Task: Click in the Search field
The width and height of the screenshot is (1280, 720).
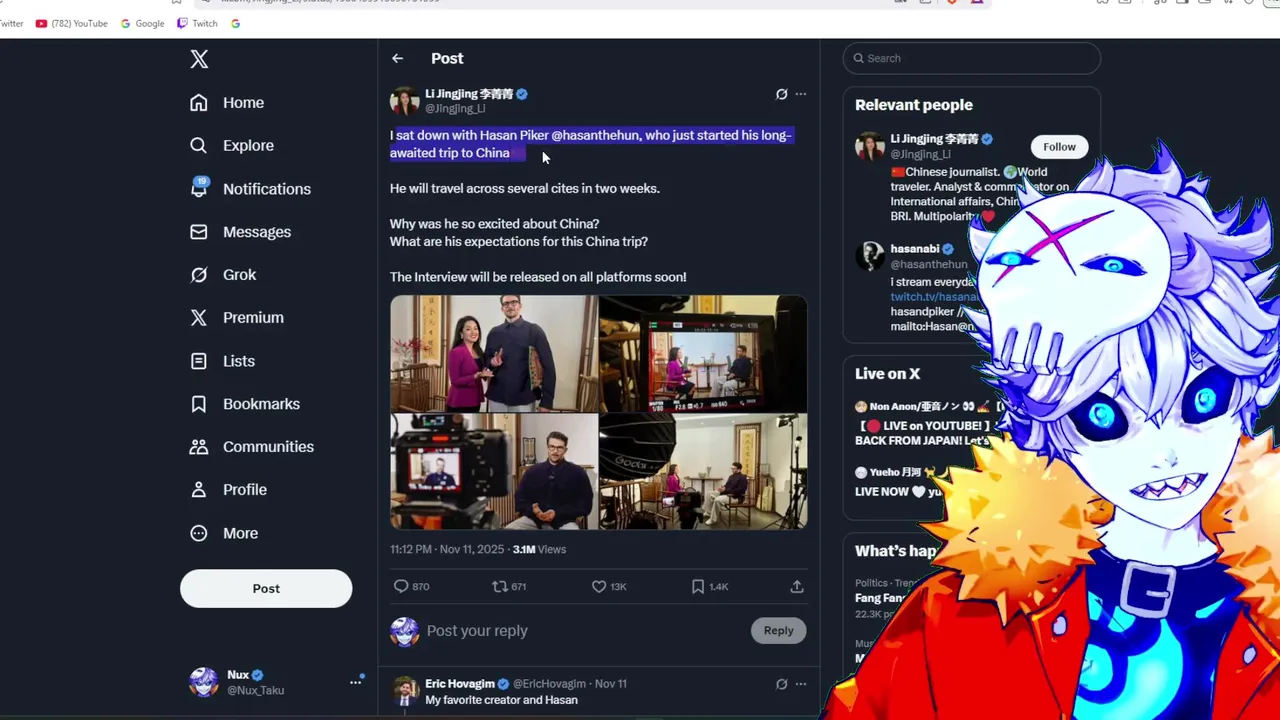Action: pos(971,58)
